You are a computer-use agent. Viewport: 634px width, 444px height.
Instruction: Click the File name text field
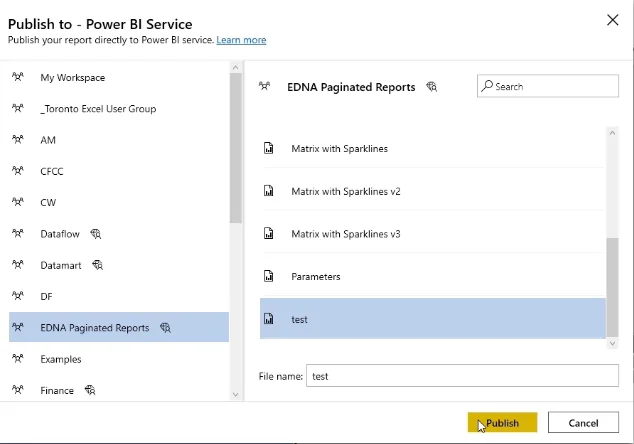click(462, 376)
